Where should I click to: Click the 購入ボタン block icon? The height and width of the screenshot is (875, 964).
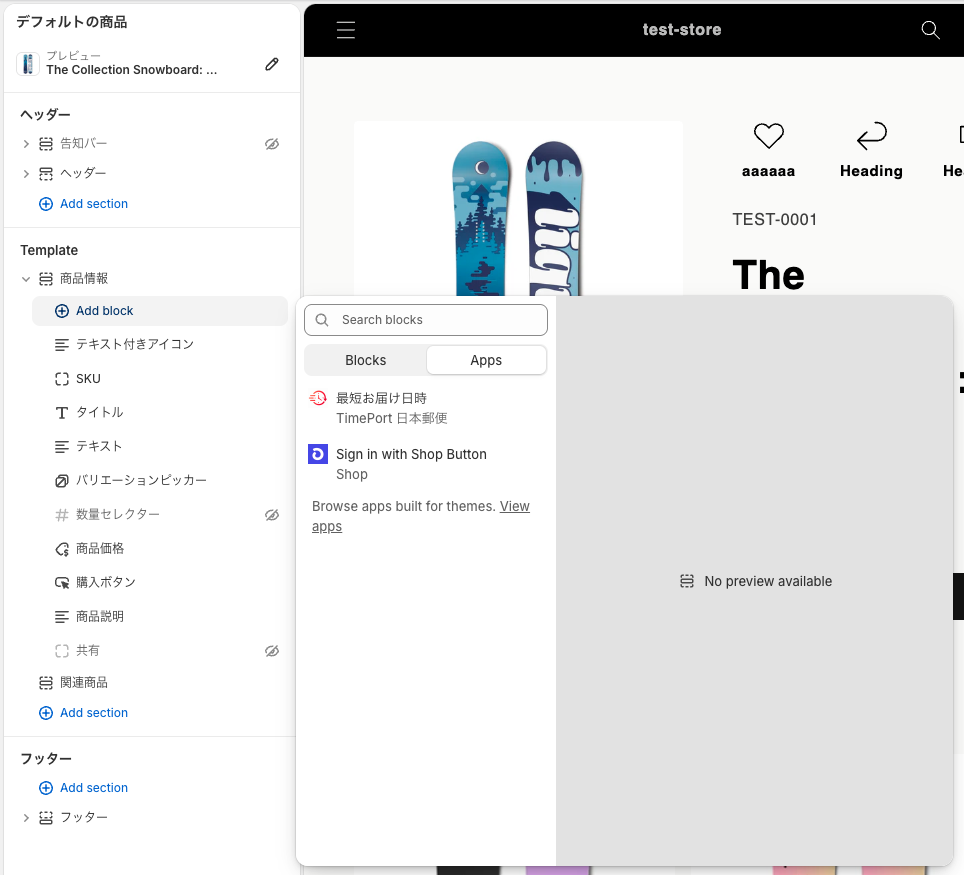point(62,583)
